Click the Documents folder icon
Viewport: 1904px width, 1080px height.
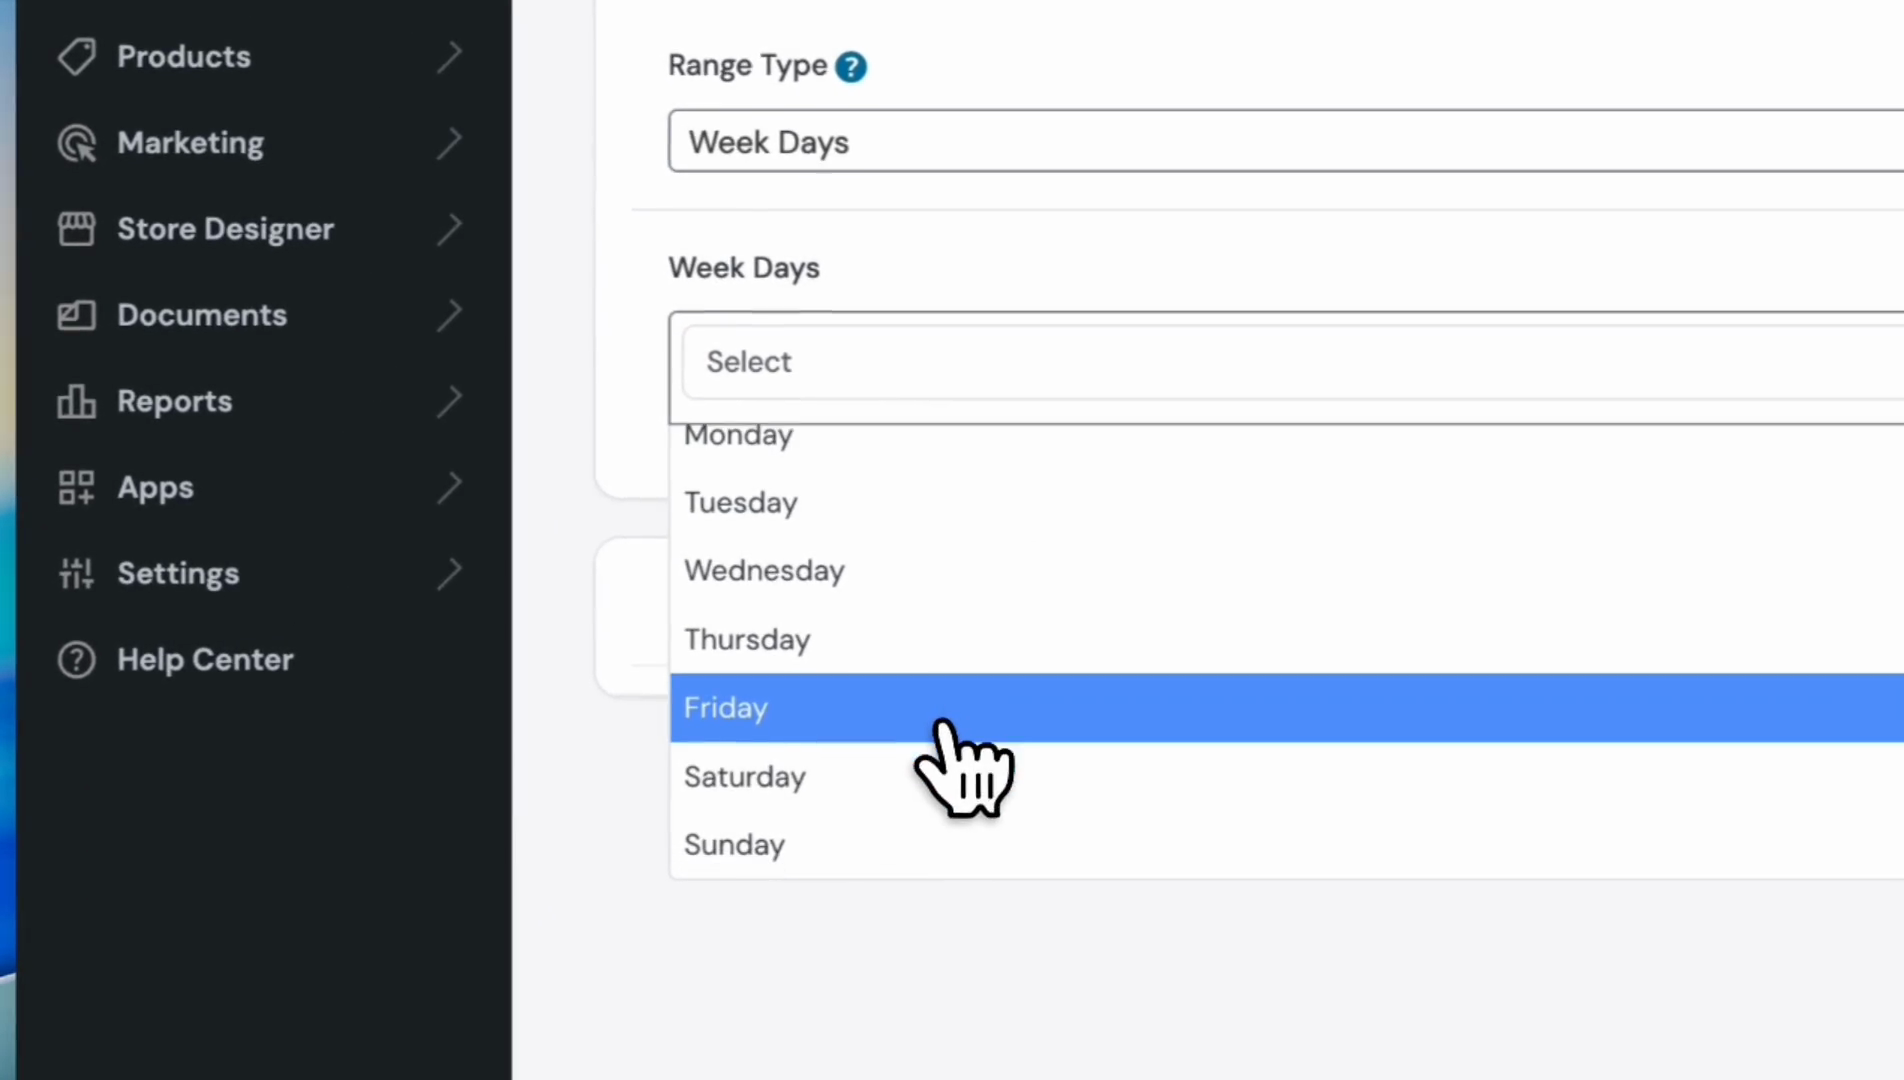(76, 315)
